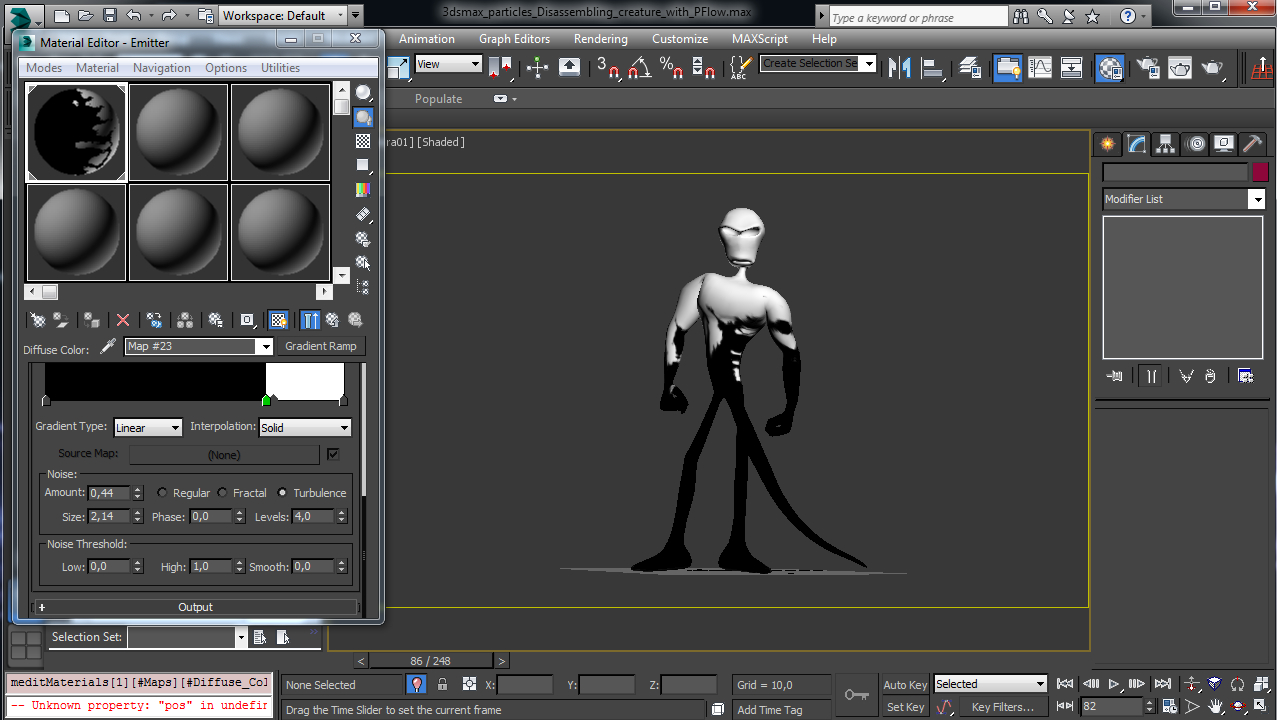The width and height of the screenshot is (1277, 720).
Task: Open the Display command panel tab
Action: pos(1224,144)
